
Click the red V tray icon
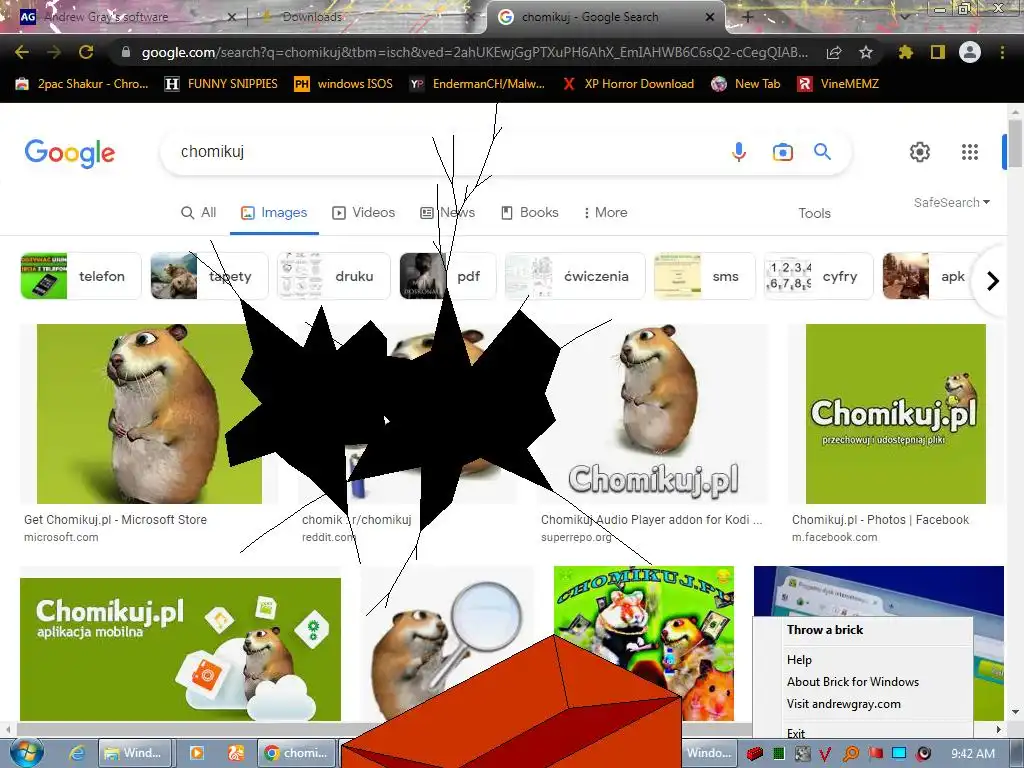[x=825, y=754]
